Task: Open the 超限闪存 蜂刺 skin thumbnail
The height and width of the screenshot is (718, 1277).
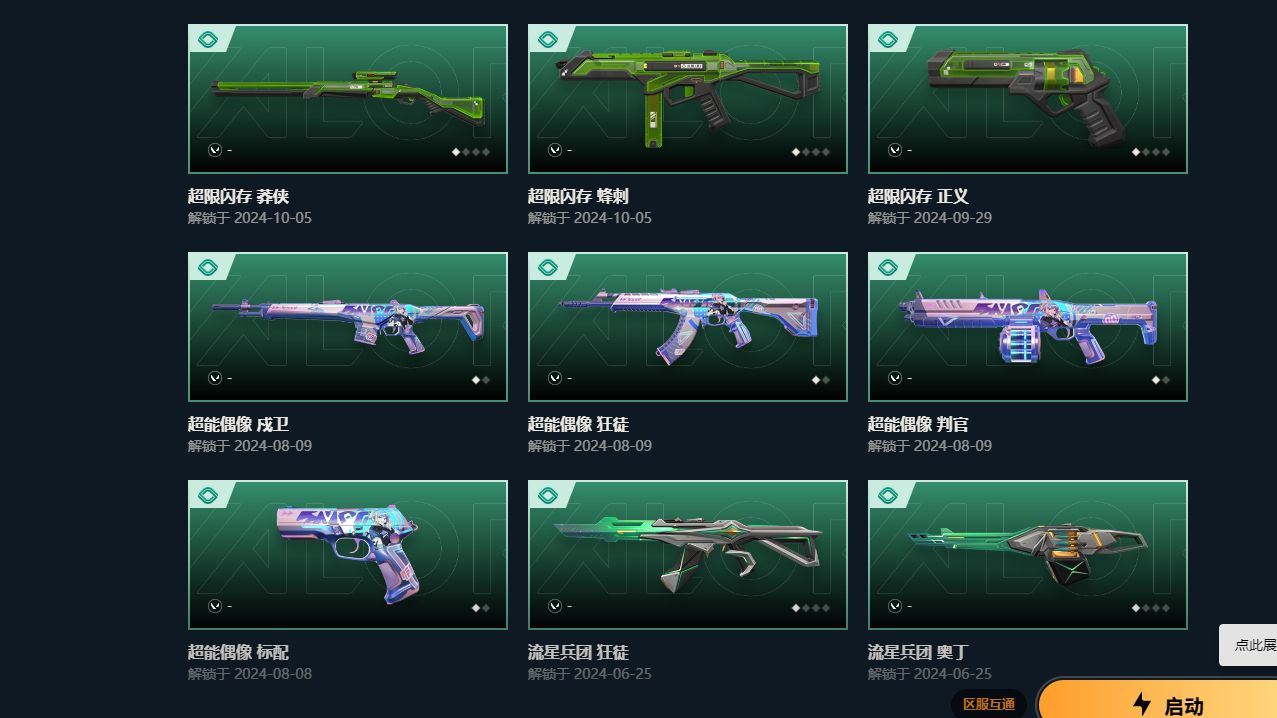Action: (x=688, y=99)
